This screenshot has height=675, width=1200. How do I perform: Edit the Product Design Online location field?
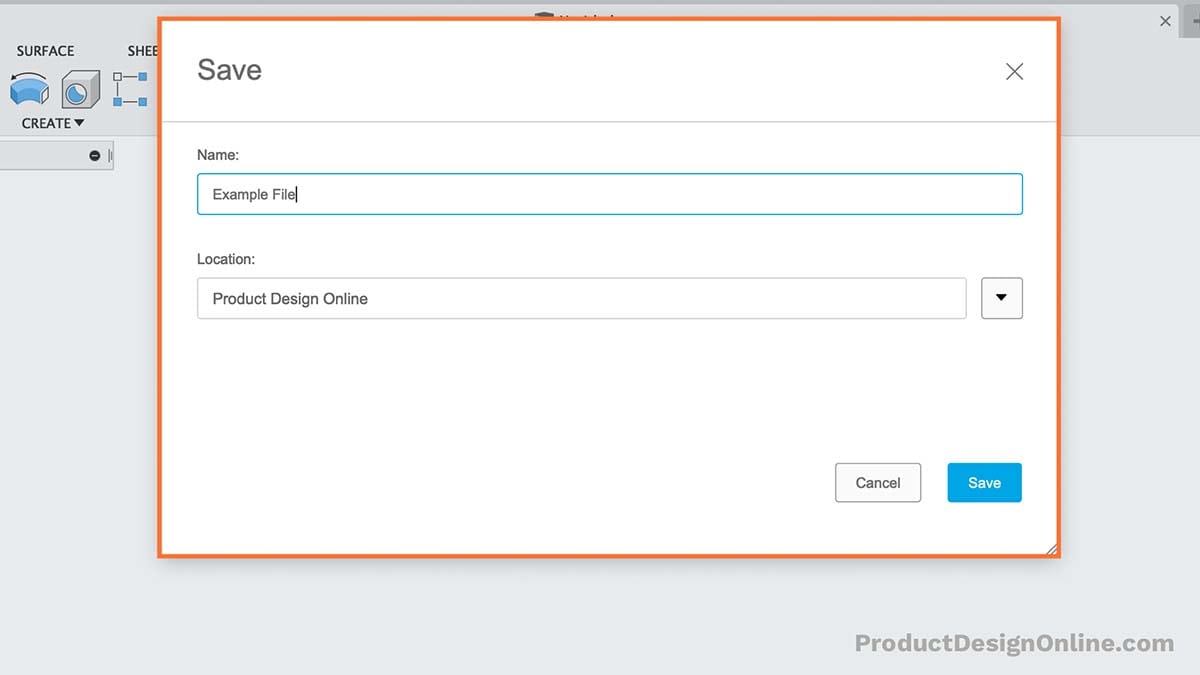[x=581, y=298]
